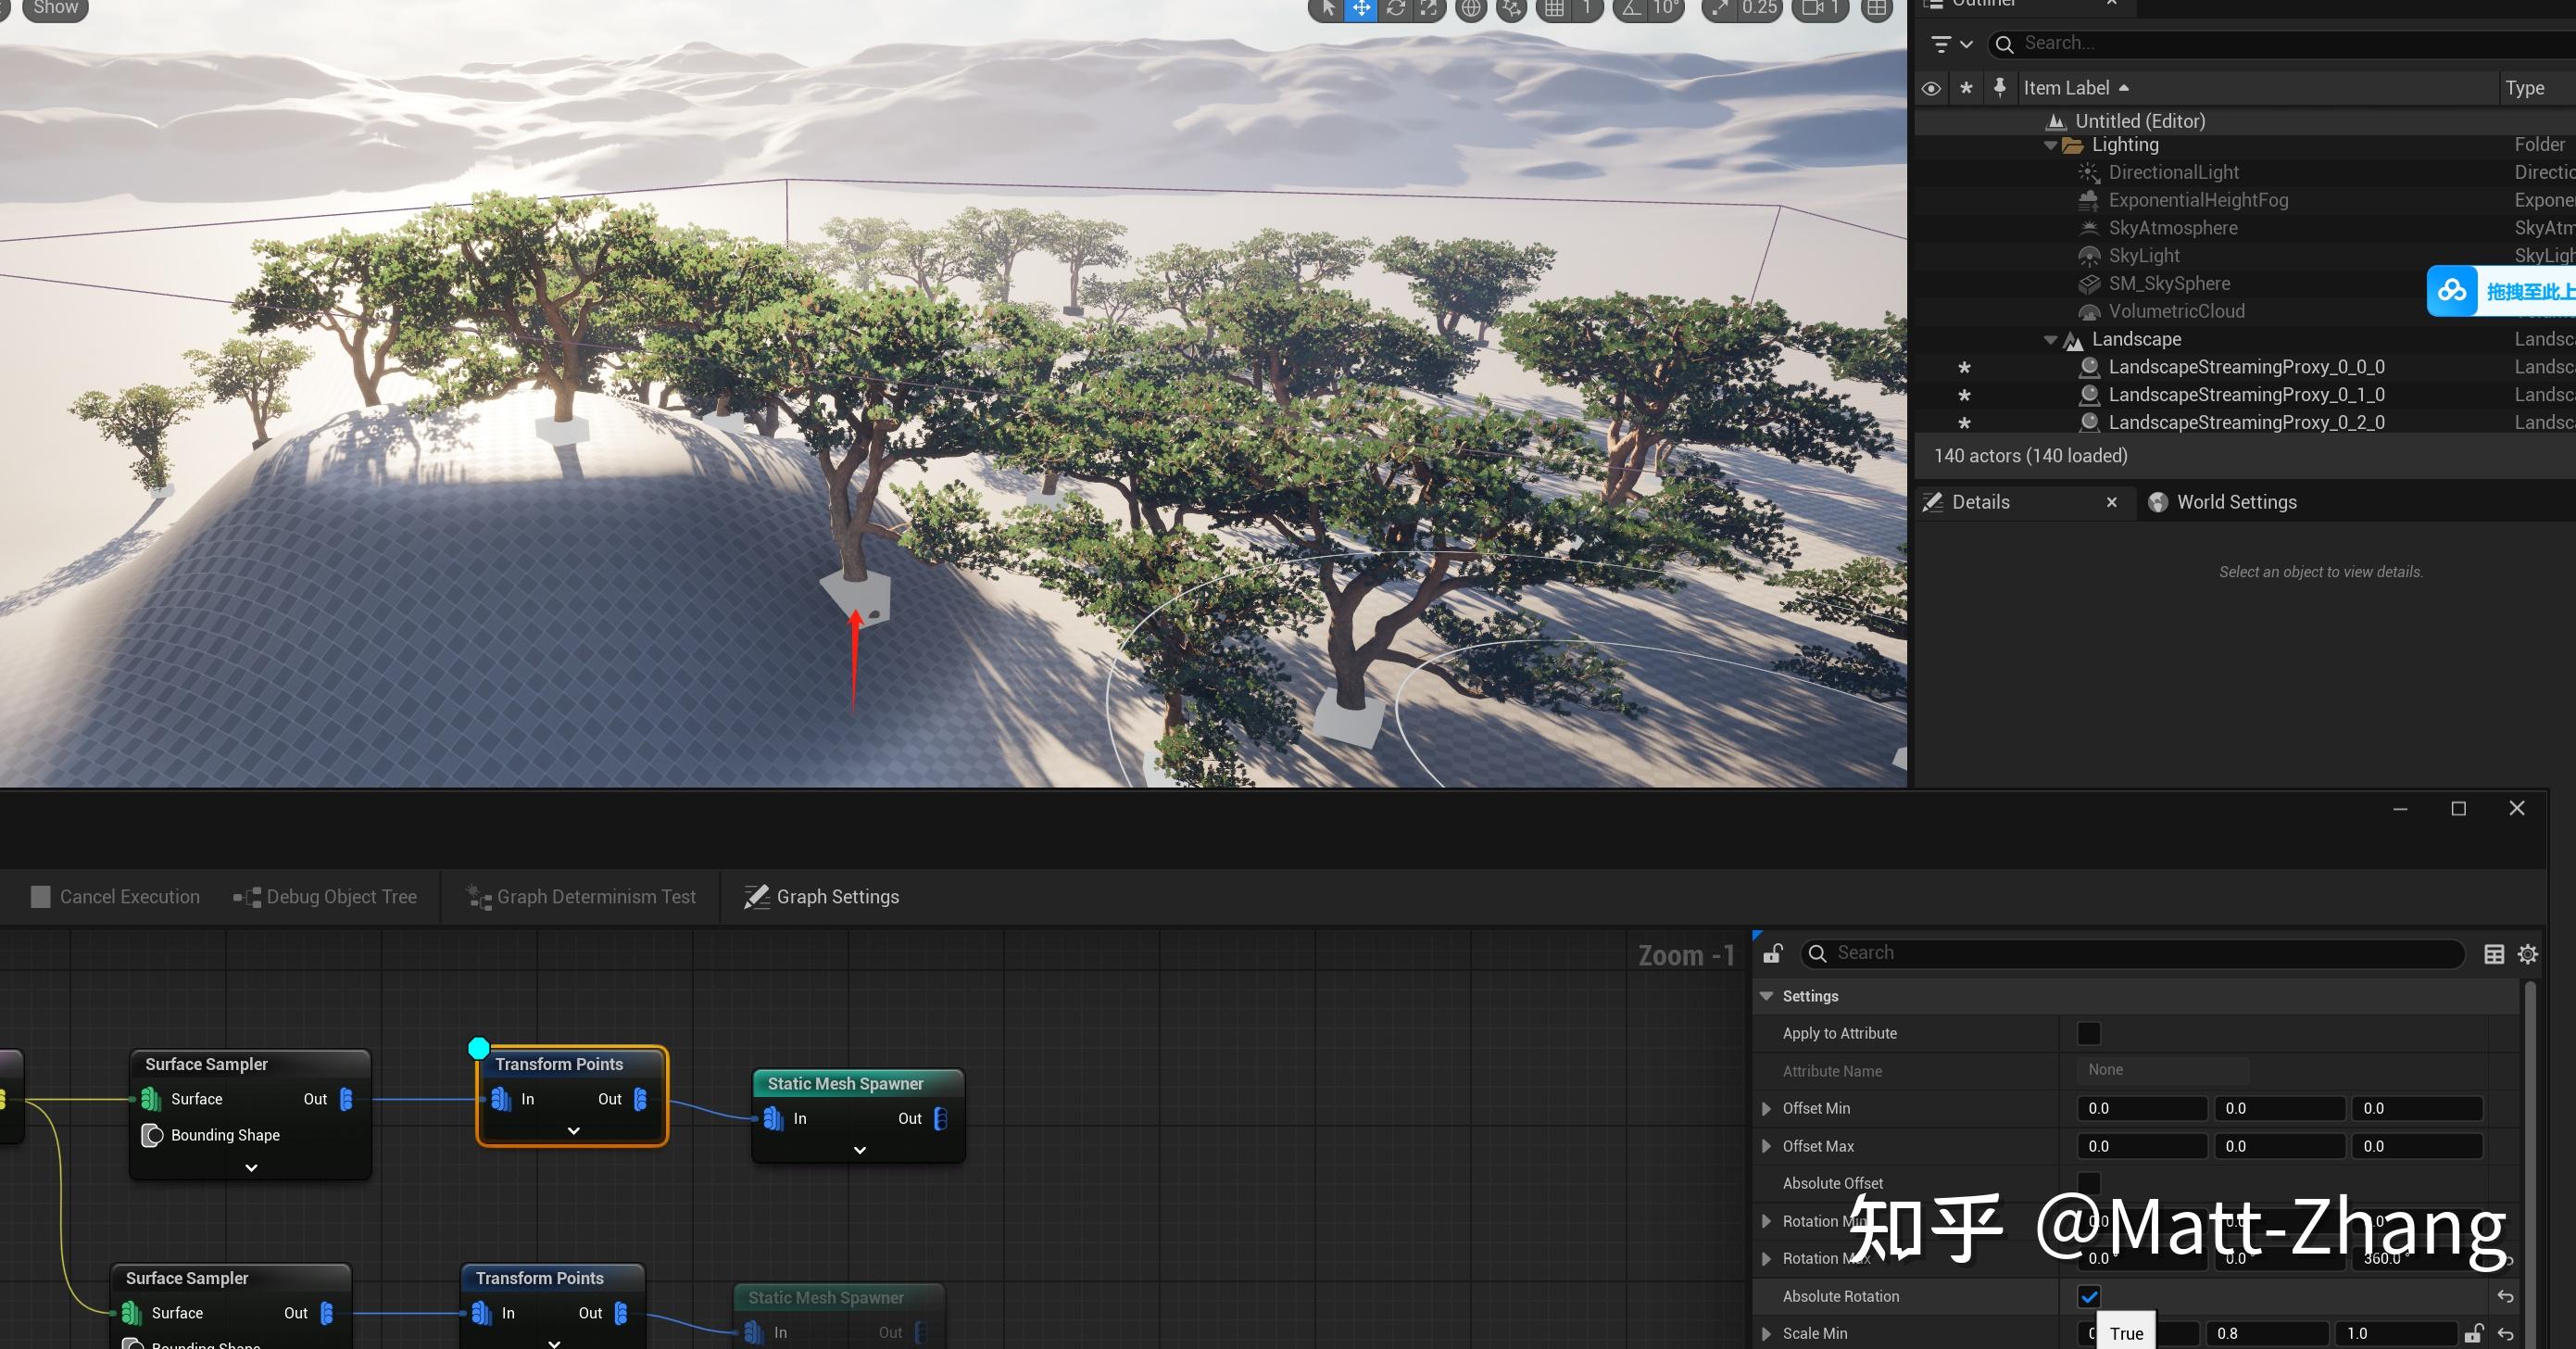Toggle surface snapping icon
The image size is (2576, 1349).
click(1512, 9)
